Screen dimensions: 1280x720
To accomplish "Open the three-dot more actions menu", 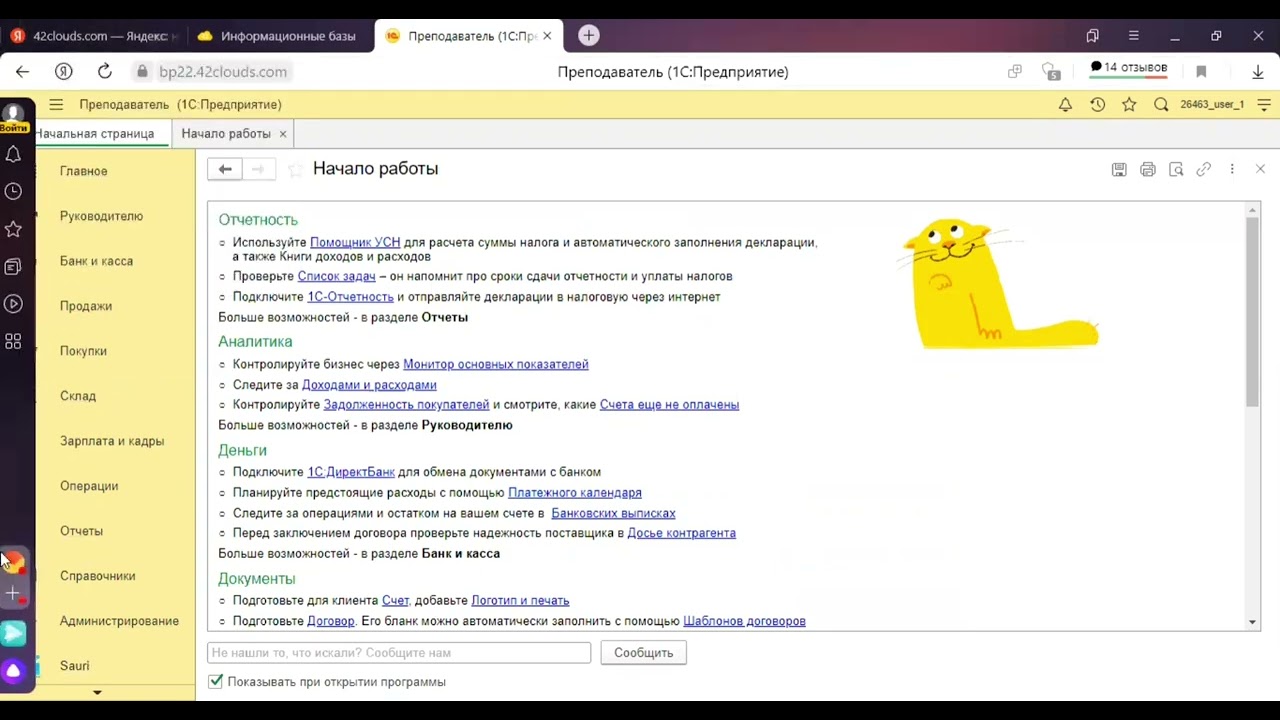I will pyautogui.click(x=1232, y=170).
